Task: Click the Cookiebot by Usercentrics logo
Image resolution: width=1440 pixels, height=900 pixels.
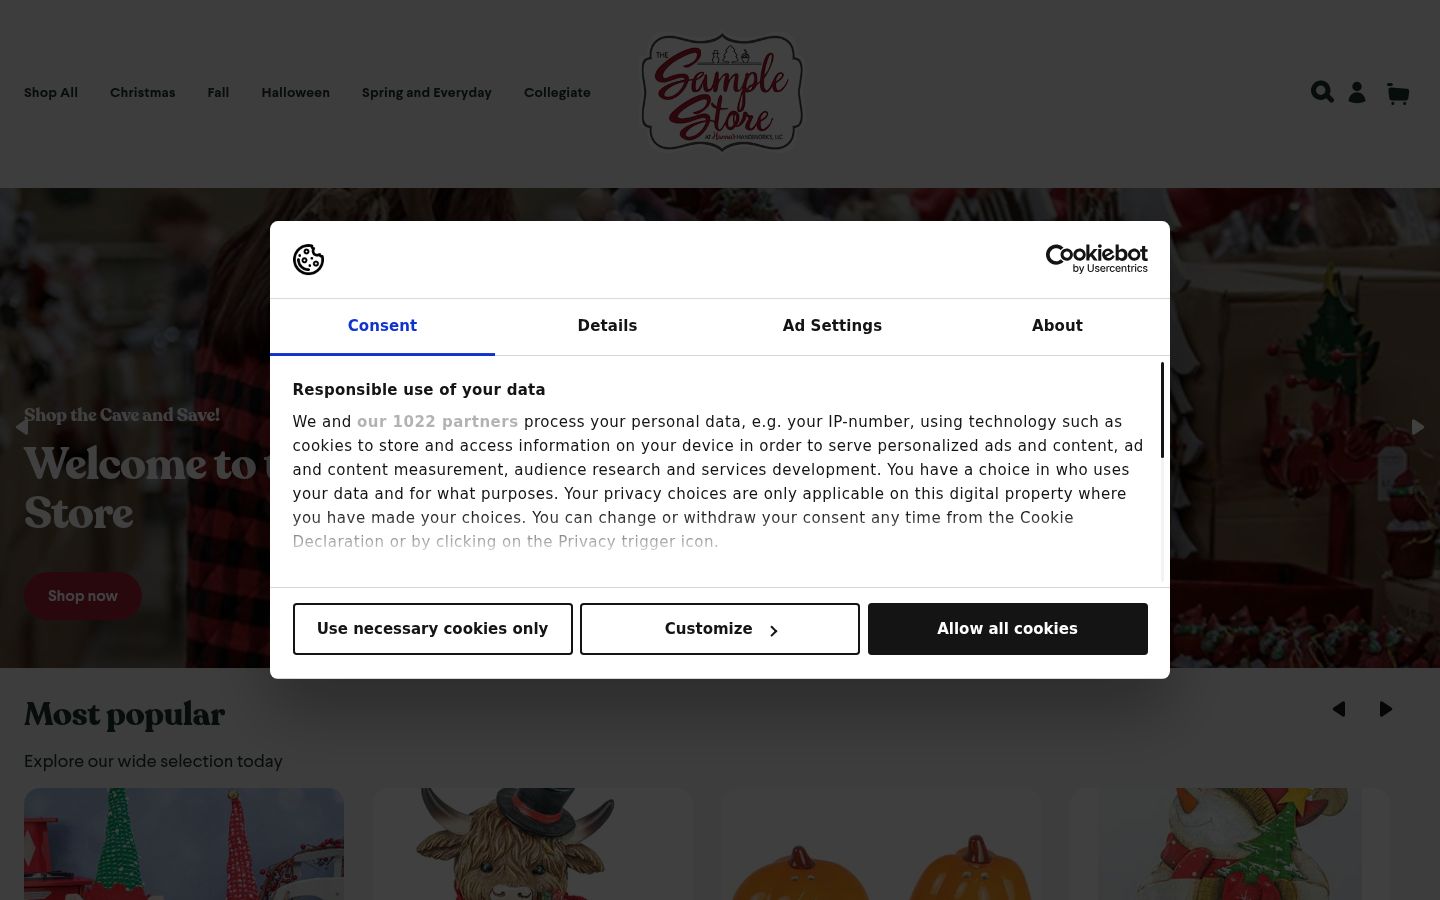Action: click(1096, 259)
